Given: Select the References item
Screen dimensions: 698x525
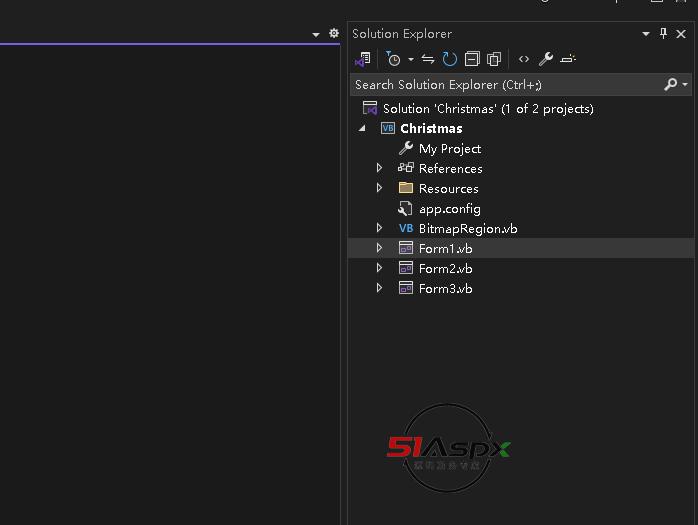Looking at the screenshot, I should 450,169.
